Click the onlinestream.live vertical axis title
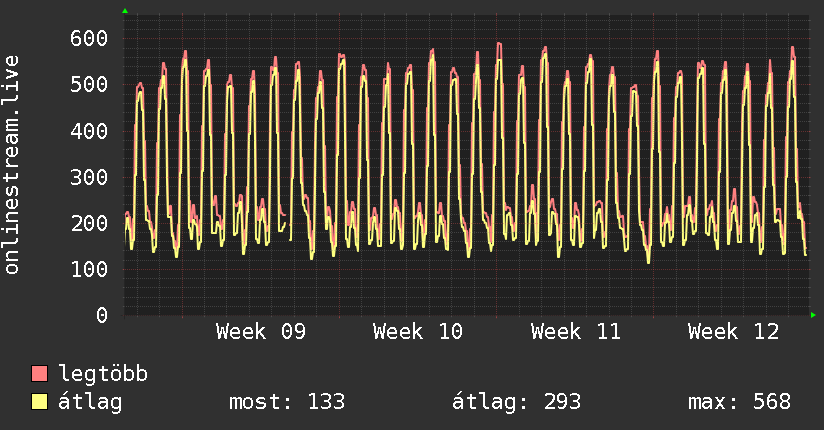This screenshot has width=824, height=430. (x=12, y=165)
